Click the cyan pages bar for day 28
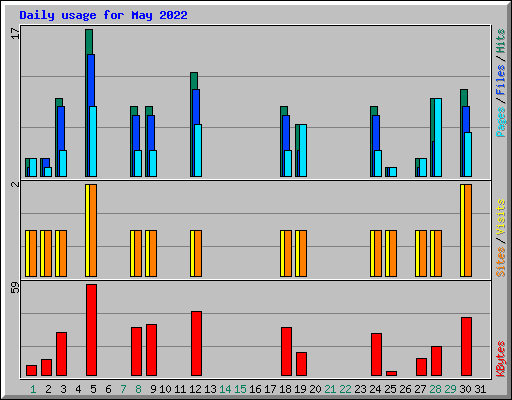The image size is (512, 400). [438, 137]
